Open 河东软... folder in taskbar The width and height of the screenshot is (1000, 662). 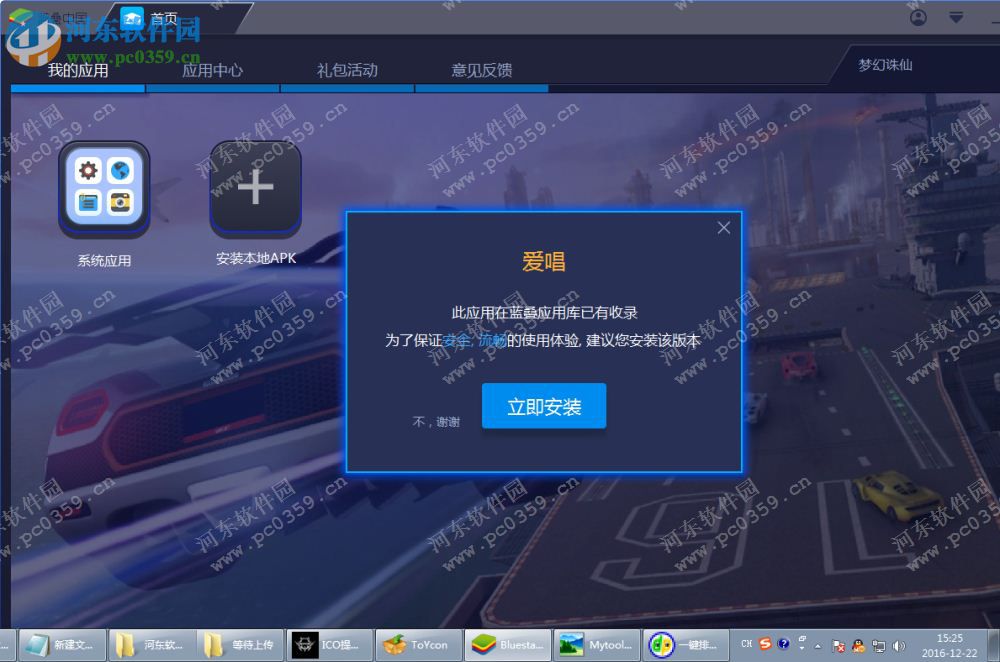[151, 645]
